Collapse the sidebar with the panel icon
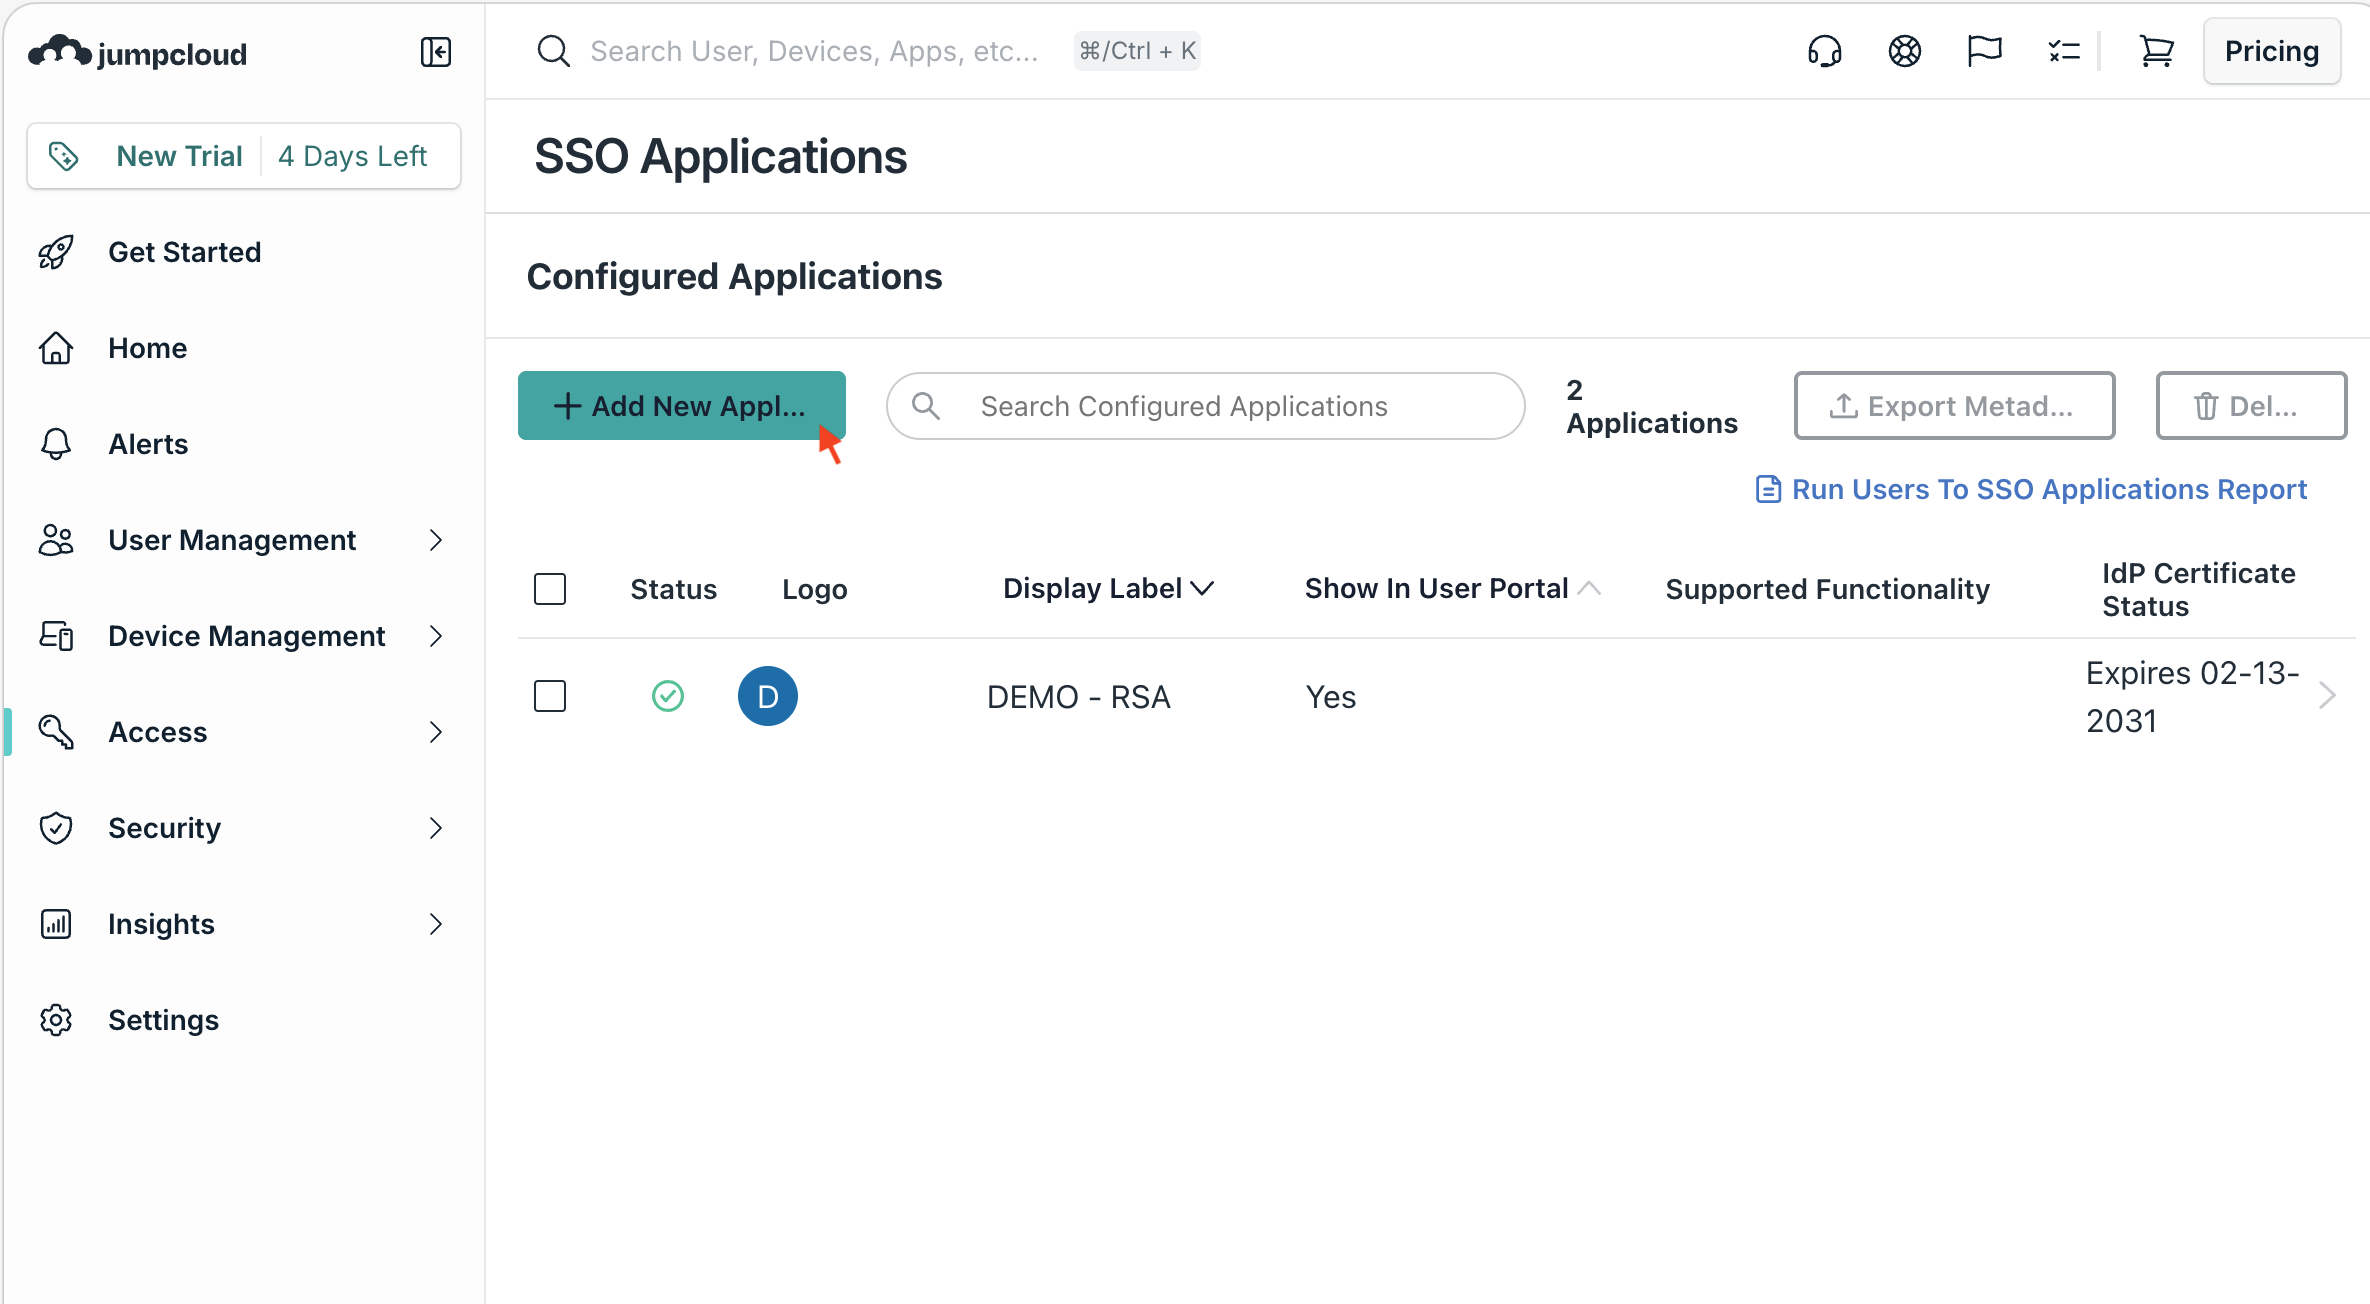Screen dimensions: 2370x1304 (x=435, y=52)
